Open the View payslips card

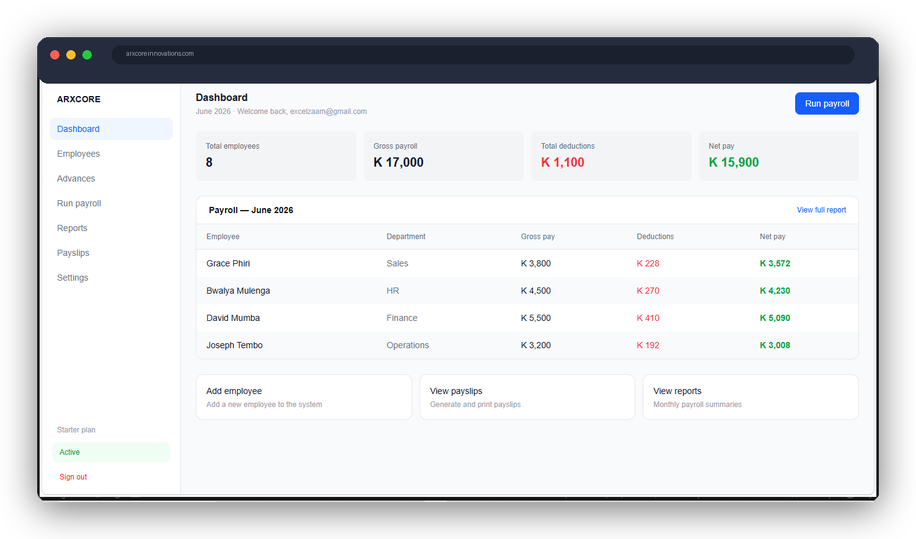(527, 397)
